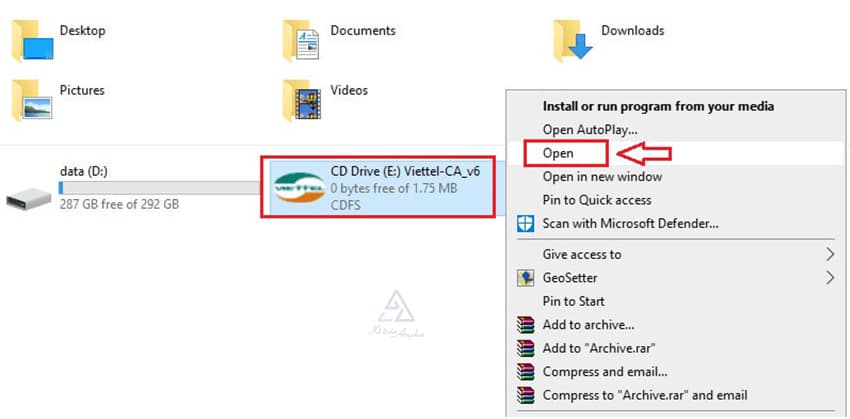Image resolution: width=850 pixels, height=419 pixels.
Task: Open the Documents folder icon
Action: coord(302,42)
